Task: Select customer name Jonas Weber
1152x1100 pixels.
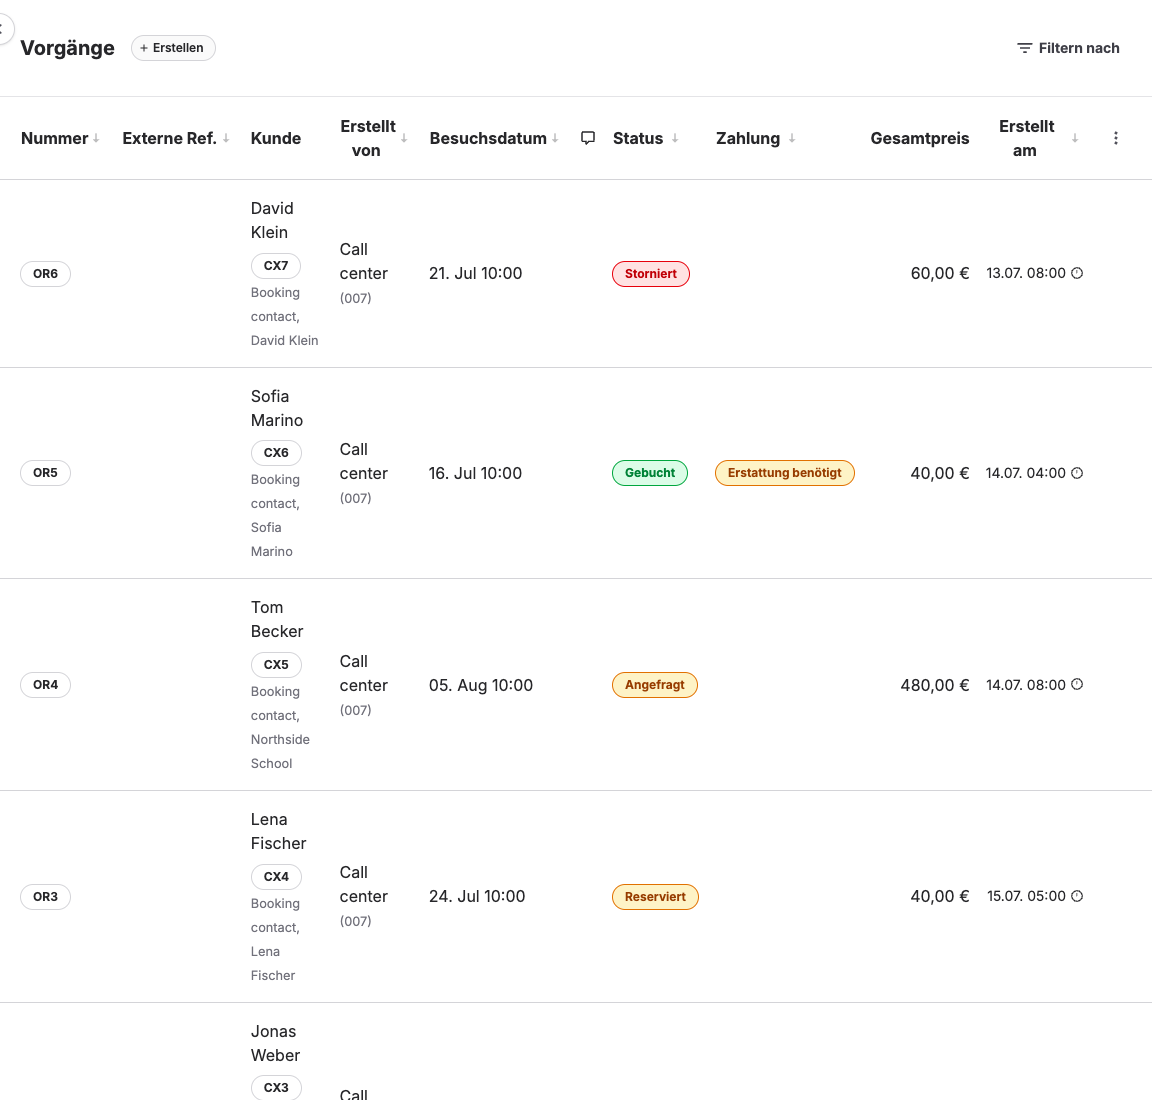Action: (276, 1043)
